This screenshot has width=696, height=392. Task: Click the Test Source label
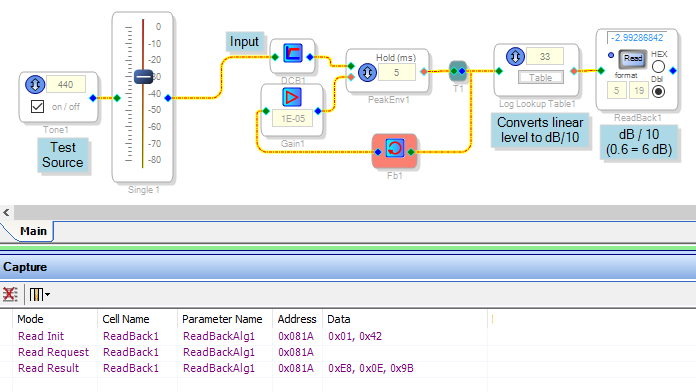(x=63, y=155)
